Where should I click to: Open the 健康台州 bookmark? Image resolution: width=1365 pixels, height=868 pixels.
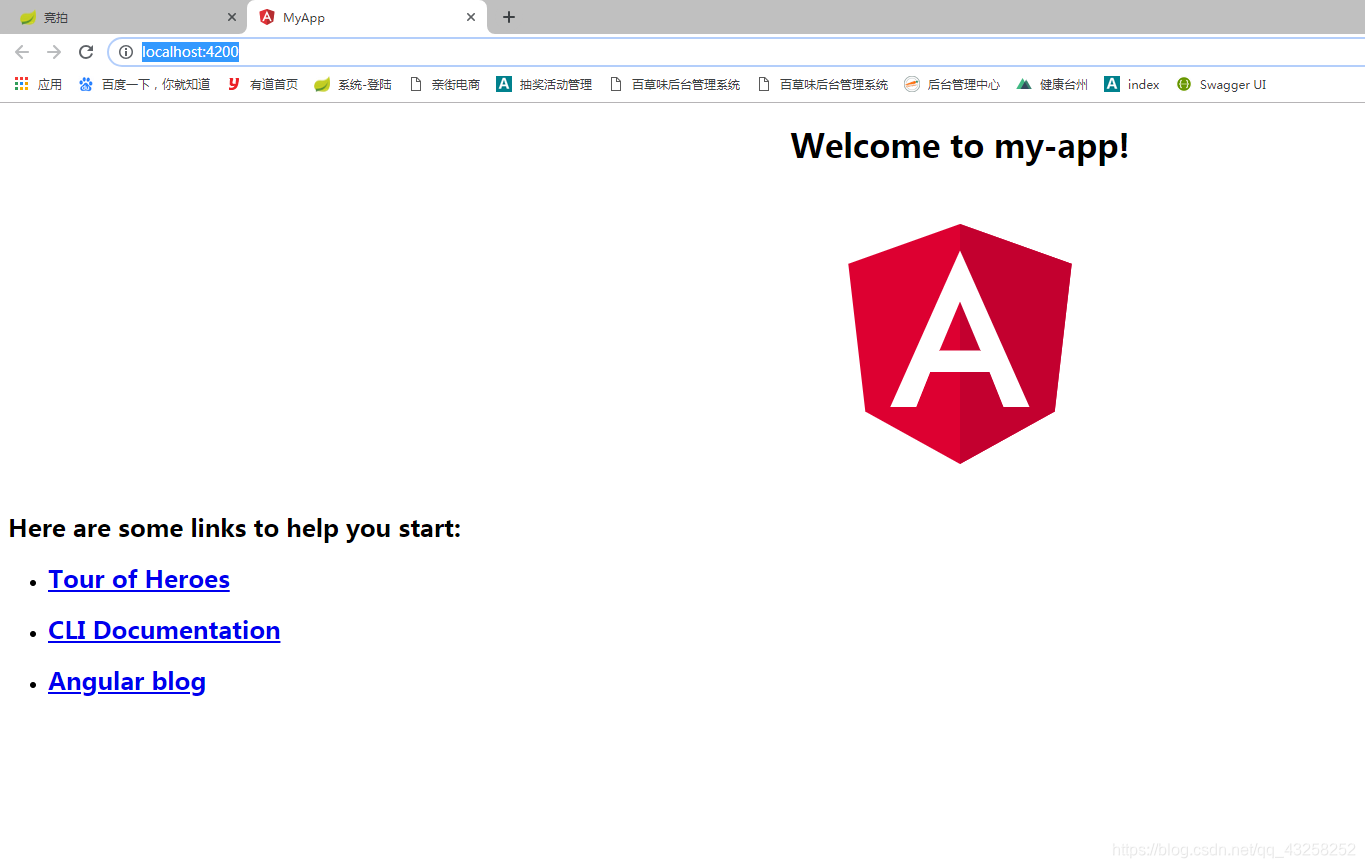point(1054,84)
